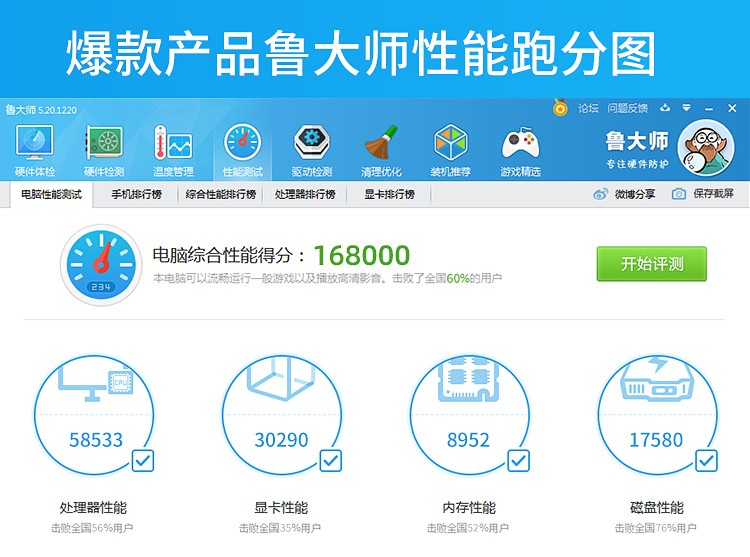Click the overall score 168000
The width and height of the screenshot is (750, 557).
tap(362, 255)
